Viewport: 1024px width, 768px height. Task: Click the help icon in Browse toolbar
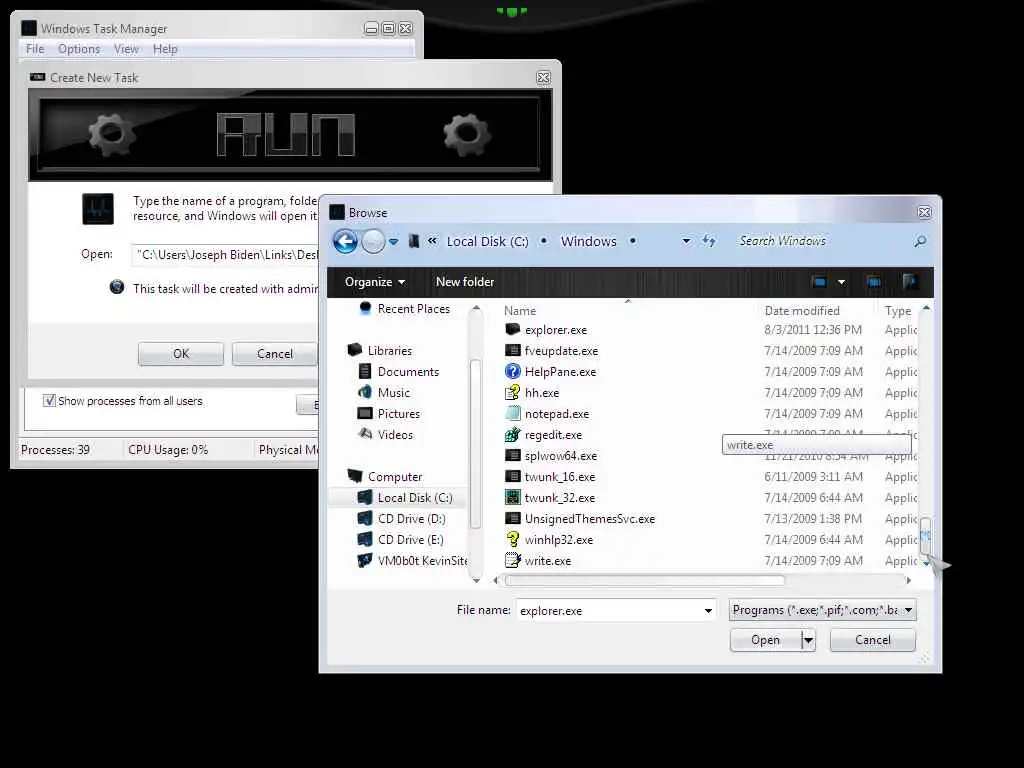(910, 282)
